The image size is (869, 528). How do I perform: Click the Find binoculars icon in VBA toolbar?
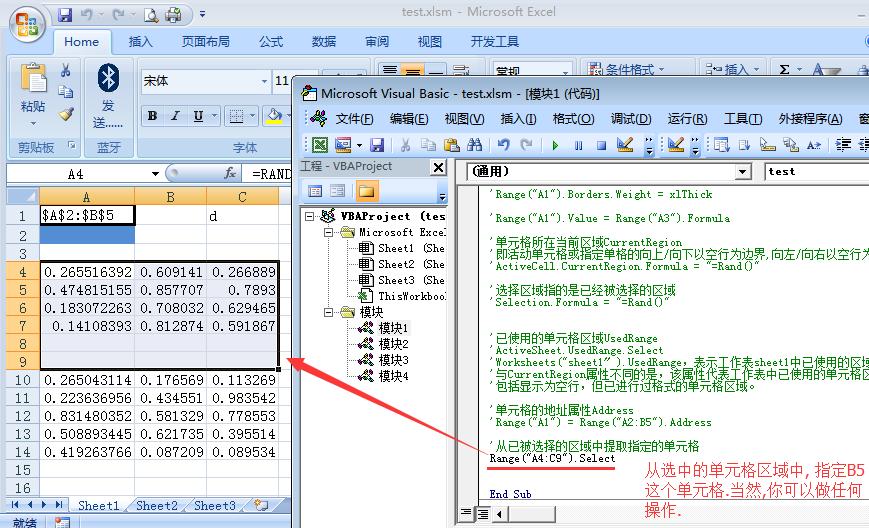[x=474, y=145]
